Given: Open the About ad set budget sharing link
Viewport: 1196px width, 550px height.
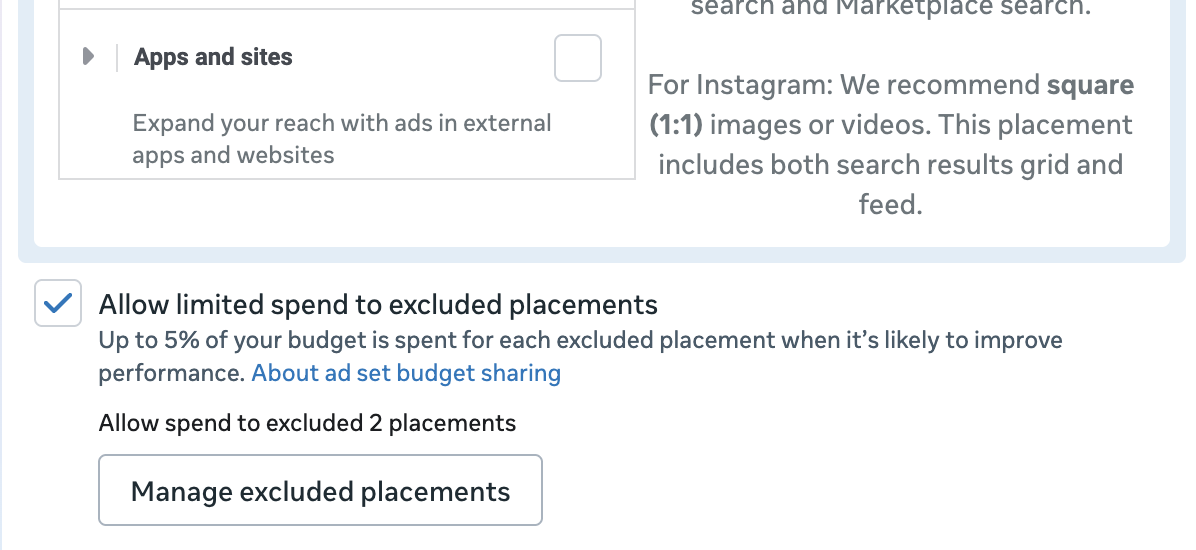Looking at the screenshot, I should coord(406,374).
